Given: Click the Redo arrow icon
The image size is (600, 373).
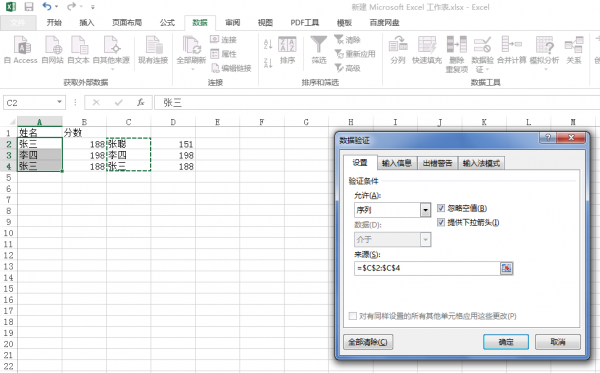Looking at the screenshot, I should (x=71, y=7).
